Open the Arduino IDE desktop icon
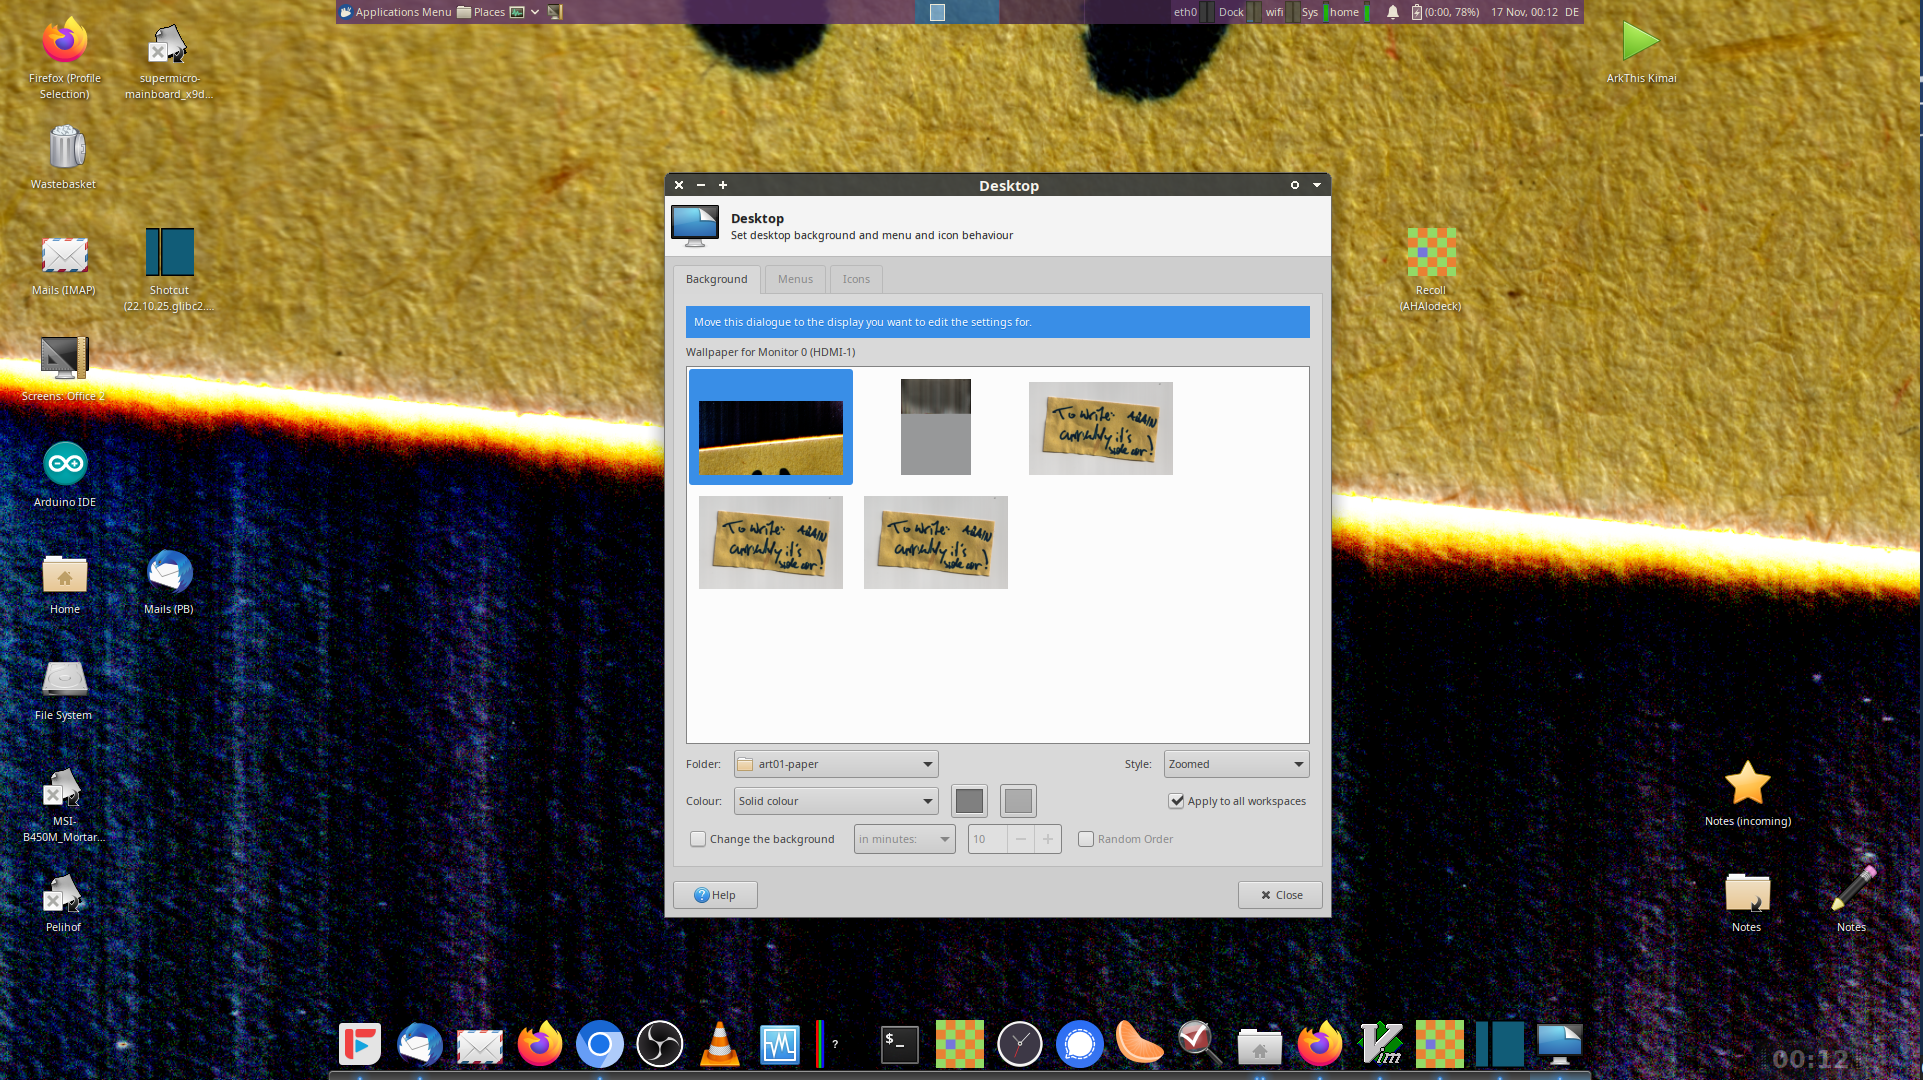Image resolution: width=1923 pixels, height=1080 pixels. 65,465
